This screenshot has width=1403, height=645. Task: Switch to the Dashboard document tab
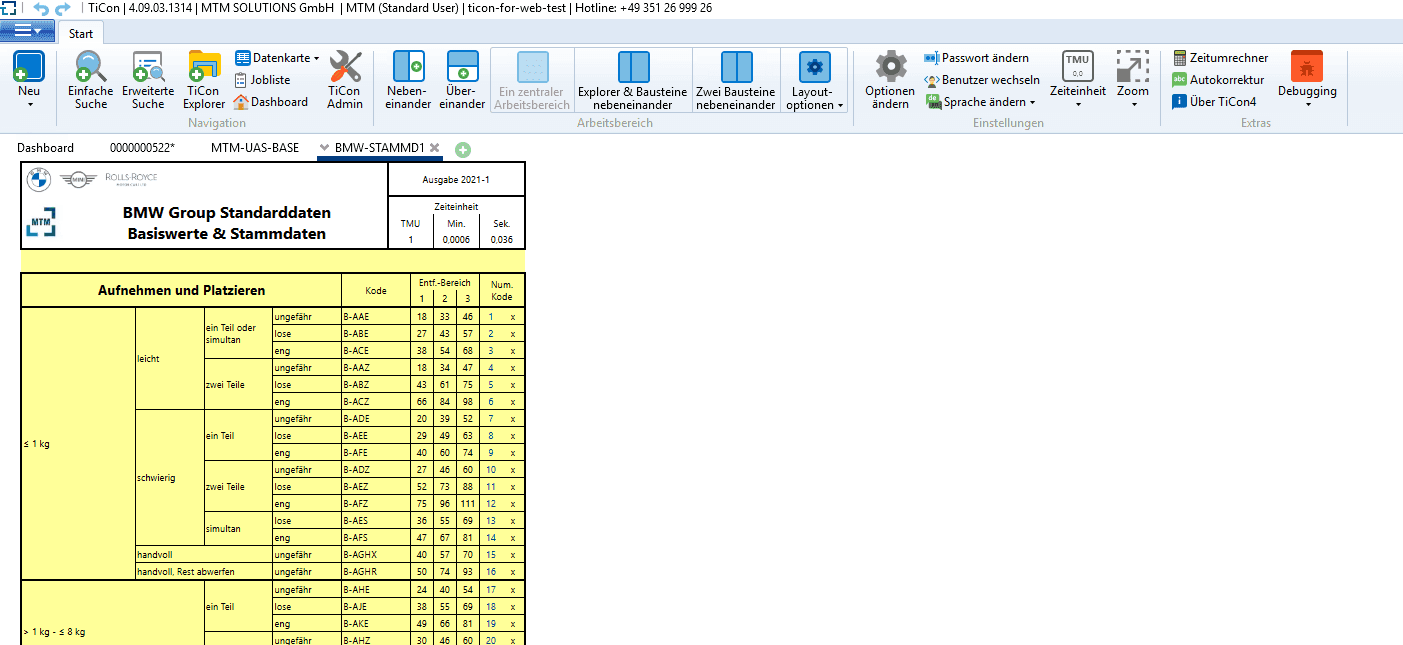coord(45,148)
